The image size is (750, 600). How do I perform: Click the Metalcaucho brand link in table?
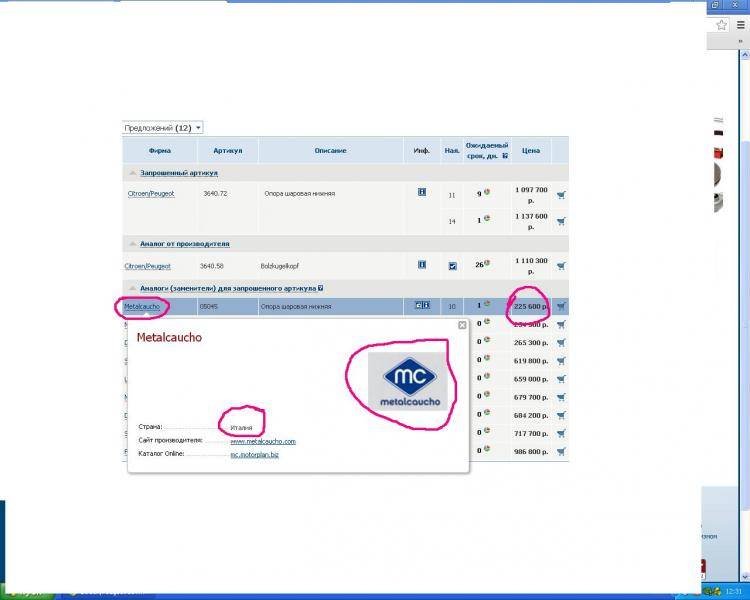142,306
